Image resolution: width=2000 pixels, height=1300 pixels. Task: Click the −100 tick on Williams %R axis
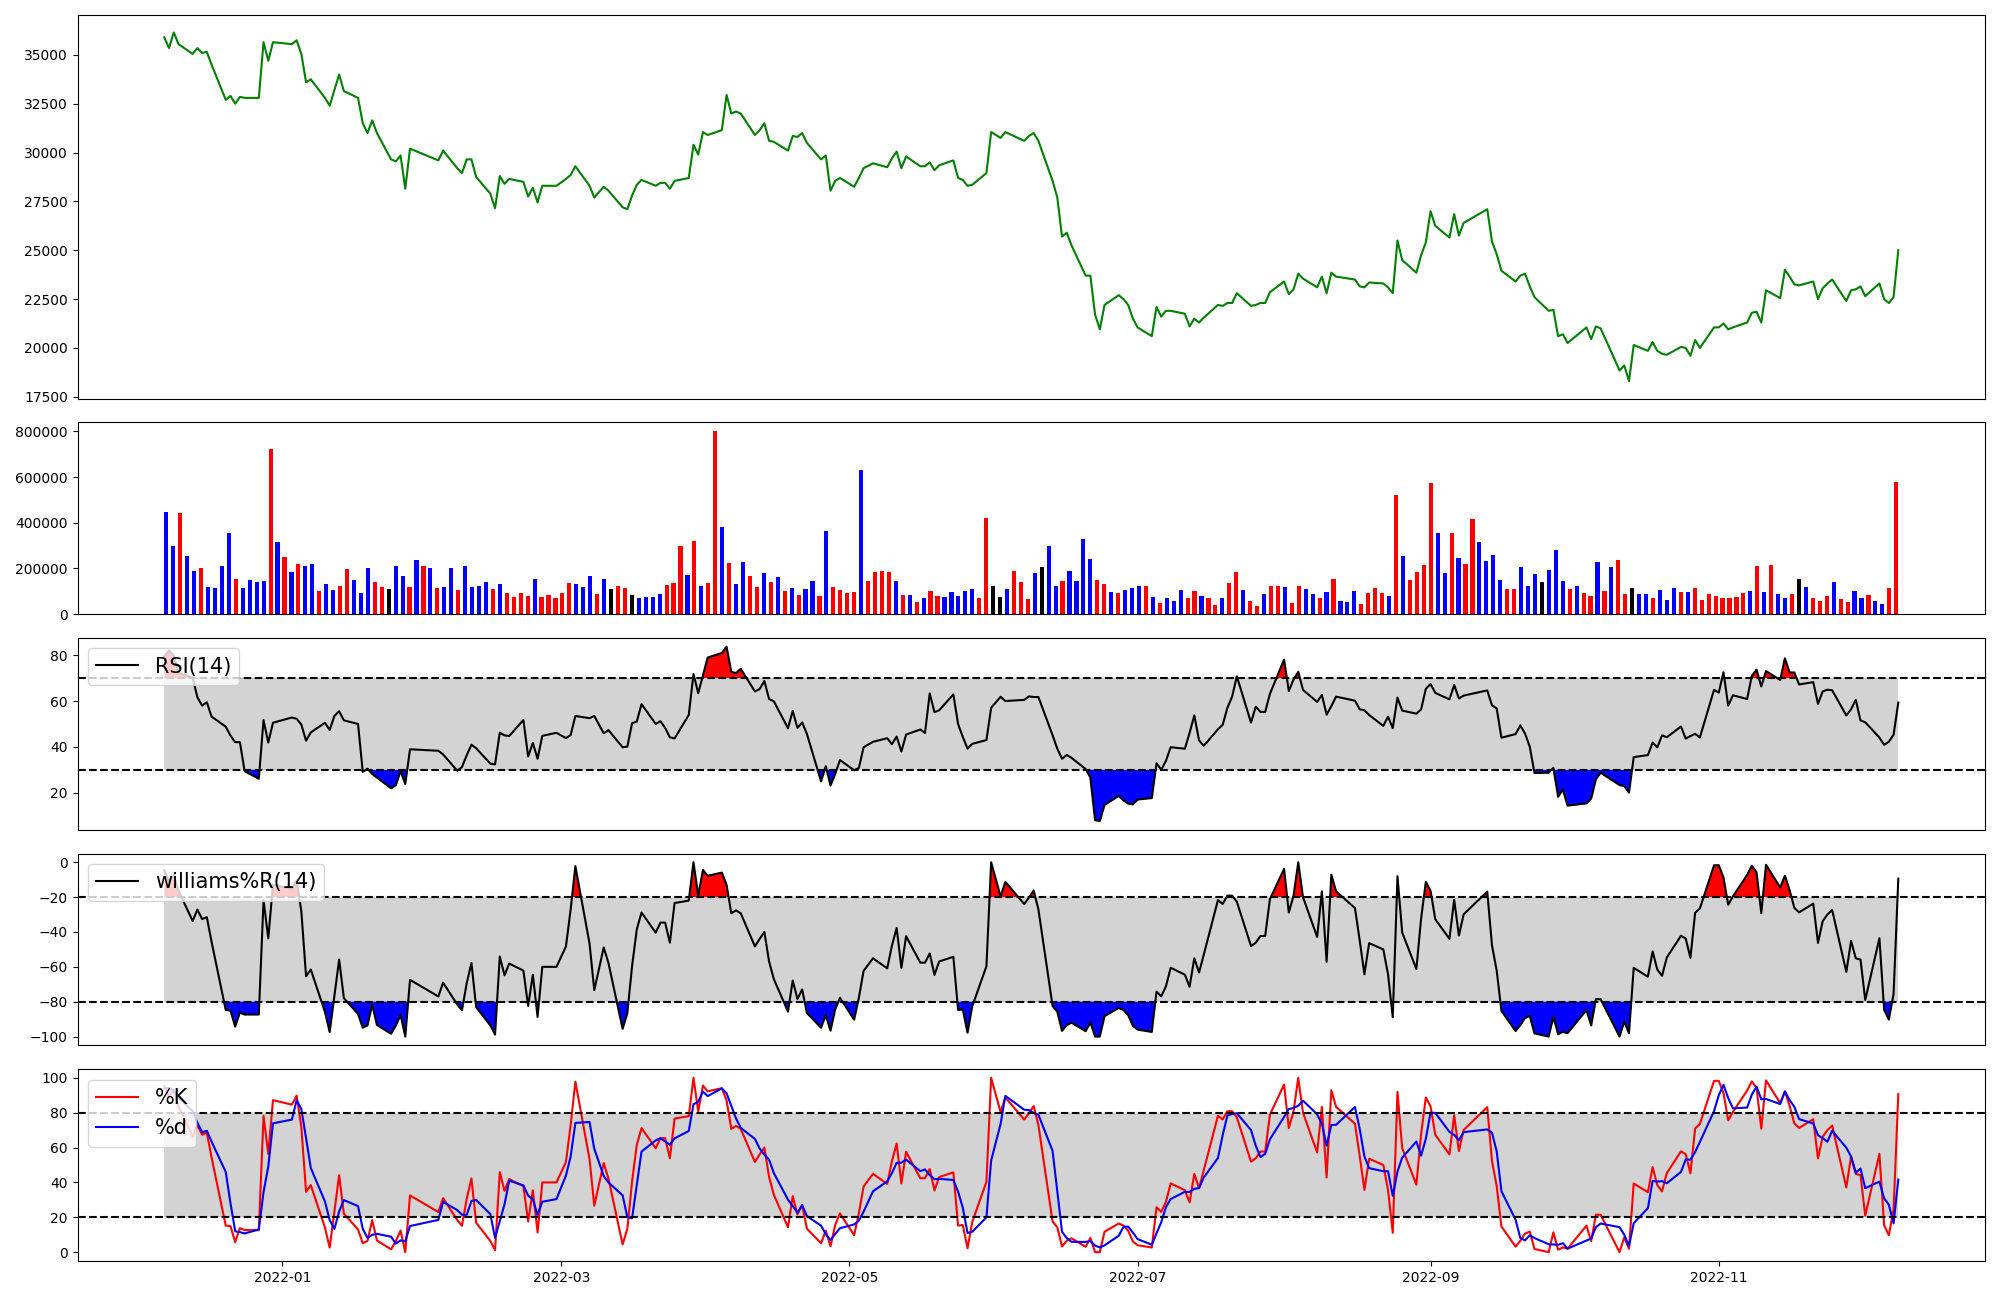[x=49, y=1037]
